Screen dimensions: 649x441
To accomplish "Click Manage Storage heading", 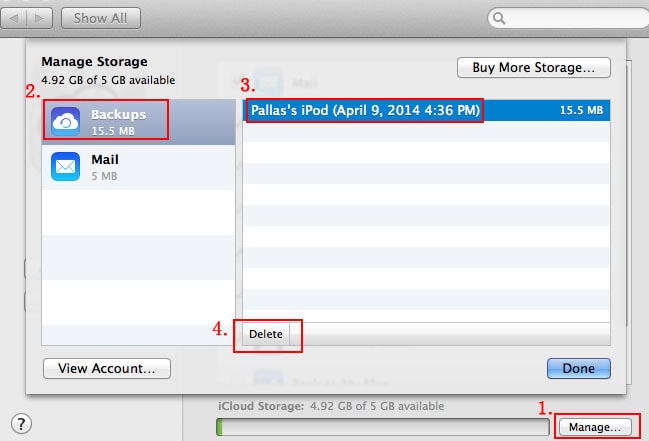I will tap(94, 62).
